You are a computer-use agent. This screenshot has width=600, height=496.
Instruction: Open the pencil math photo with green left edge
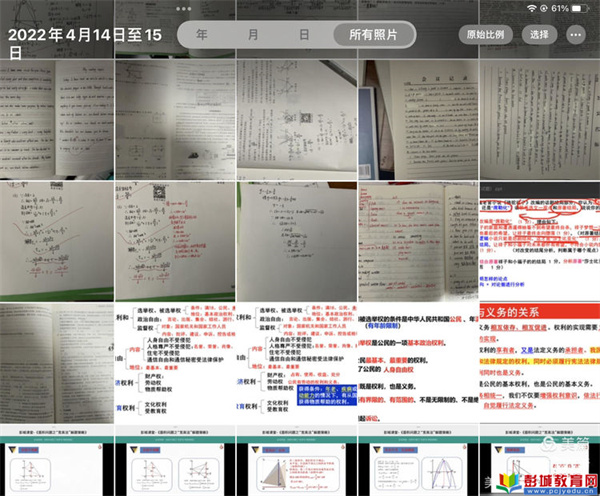click(x=297, y=241)
